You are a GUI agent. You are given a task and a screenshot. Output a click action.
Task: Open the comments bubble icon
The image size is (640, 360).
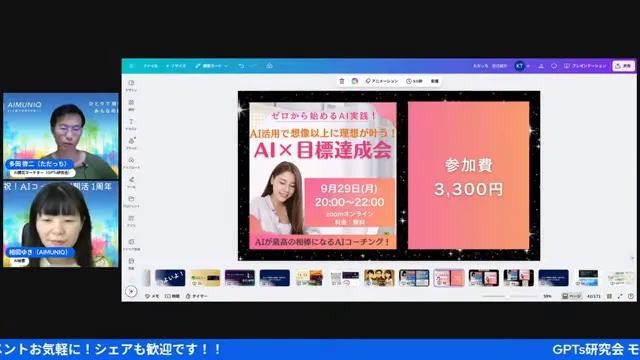[553, 66]
